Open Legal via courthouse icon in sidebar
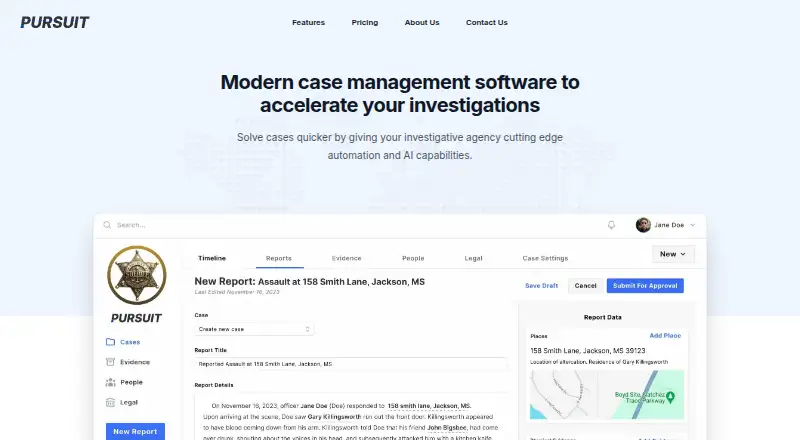The width and height of the screenshot is (800, 440). (x=110, y=402)
